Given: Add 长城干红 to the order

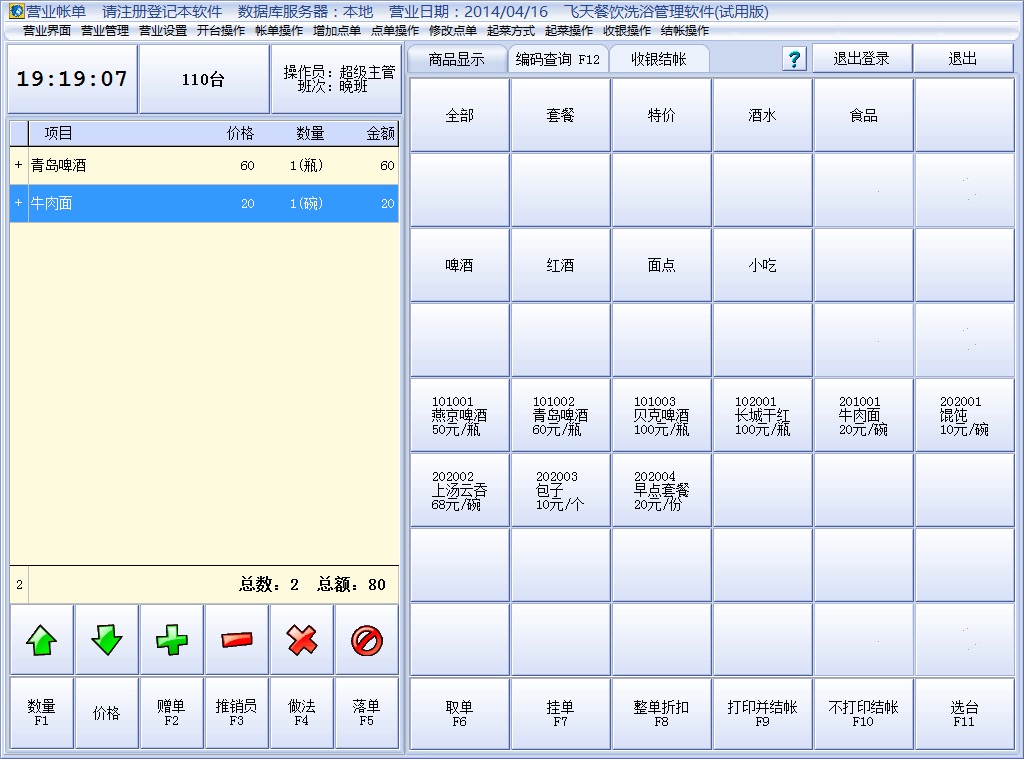Looking at the screenshot, I should click(762, 415).
